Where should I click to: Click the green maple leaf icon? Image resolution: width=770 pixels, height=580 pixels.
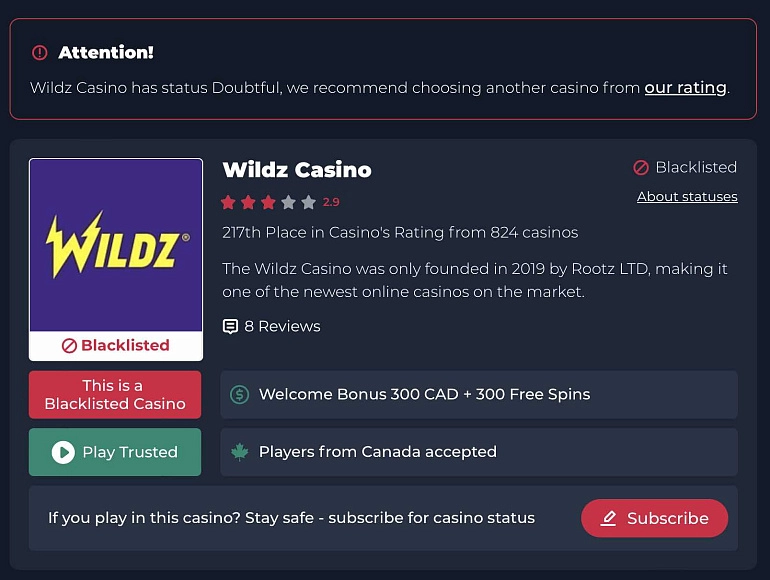[240, 452]
